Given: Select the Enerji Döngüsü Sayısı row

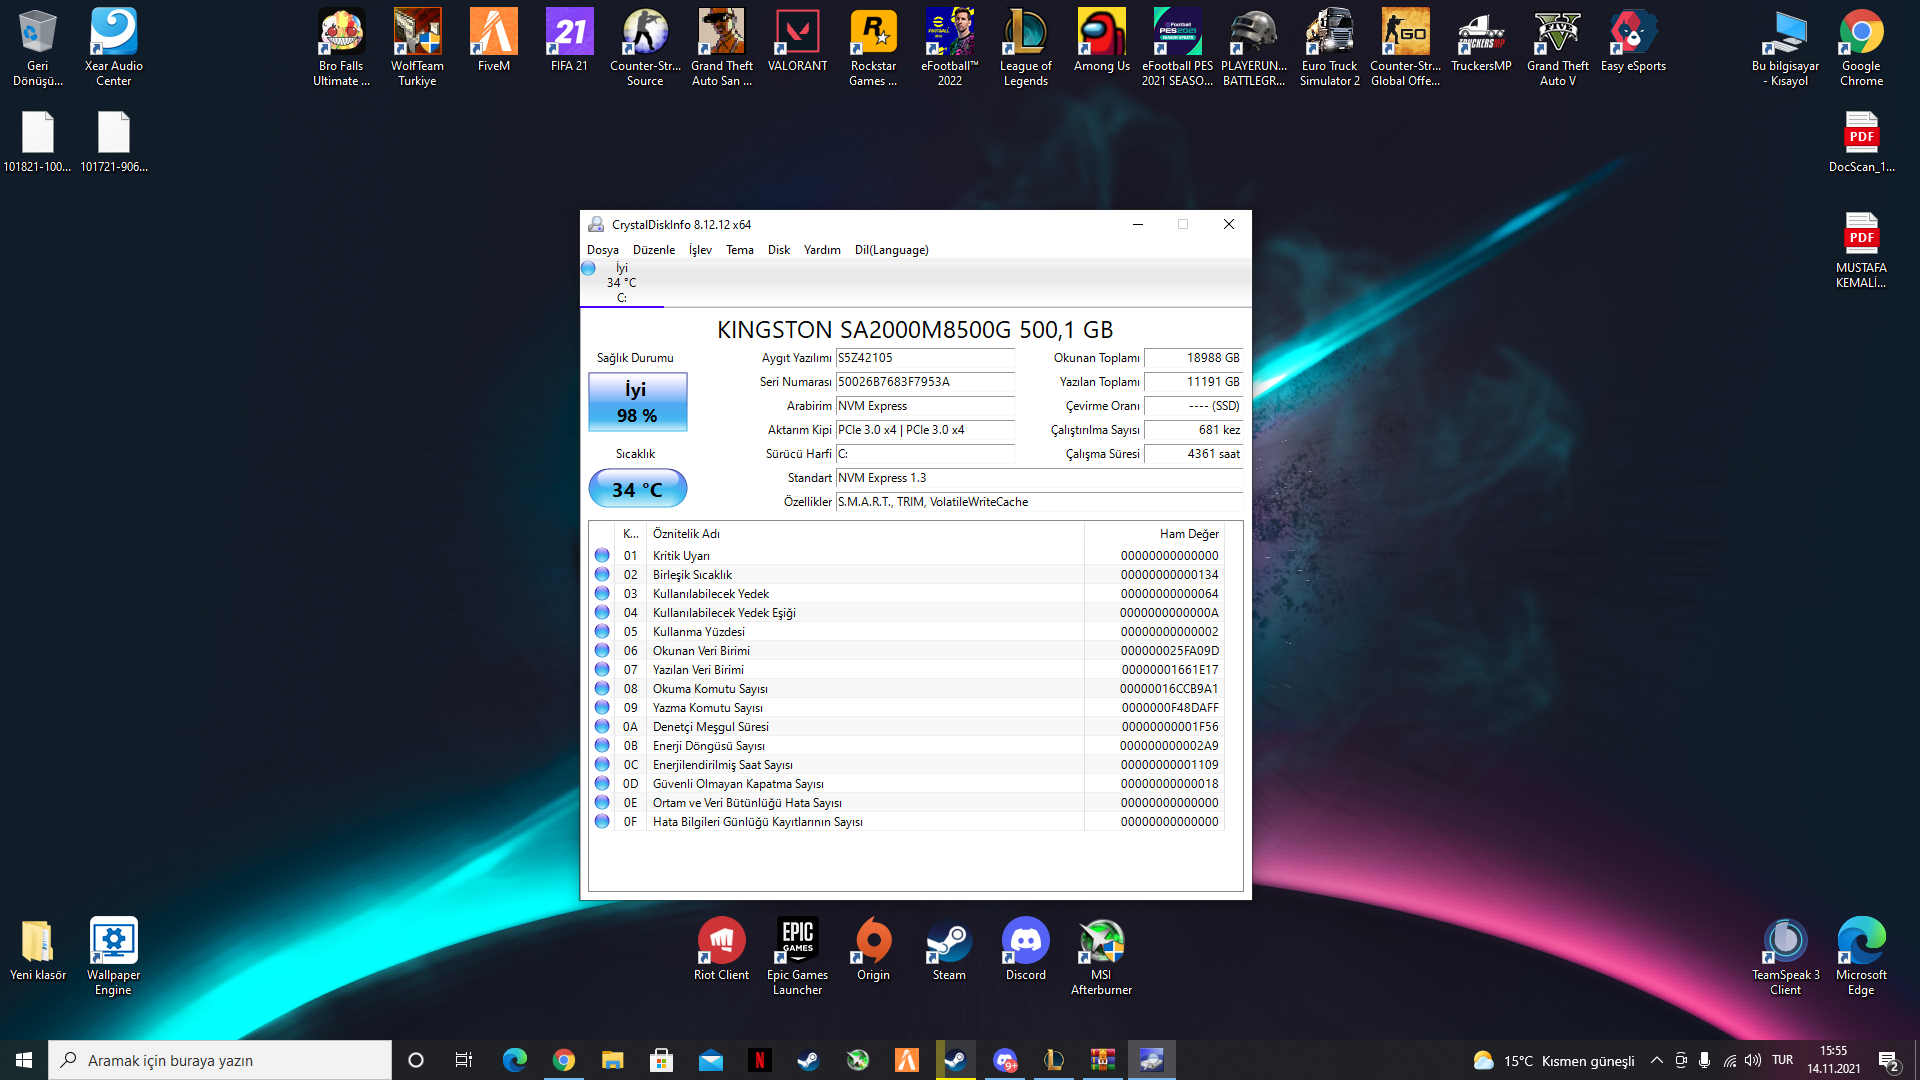Looking at the screenshot, I should click(x=908, y=746).
